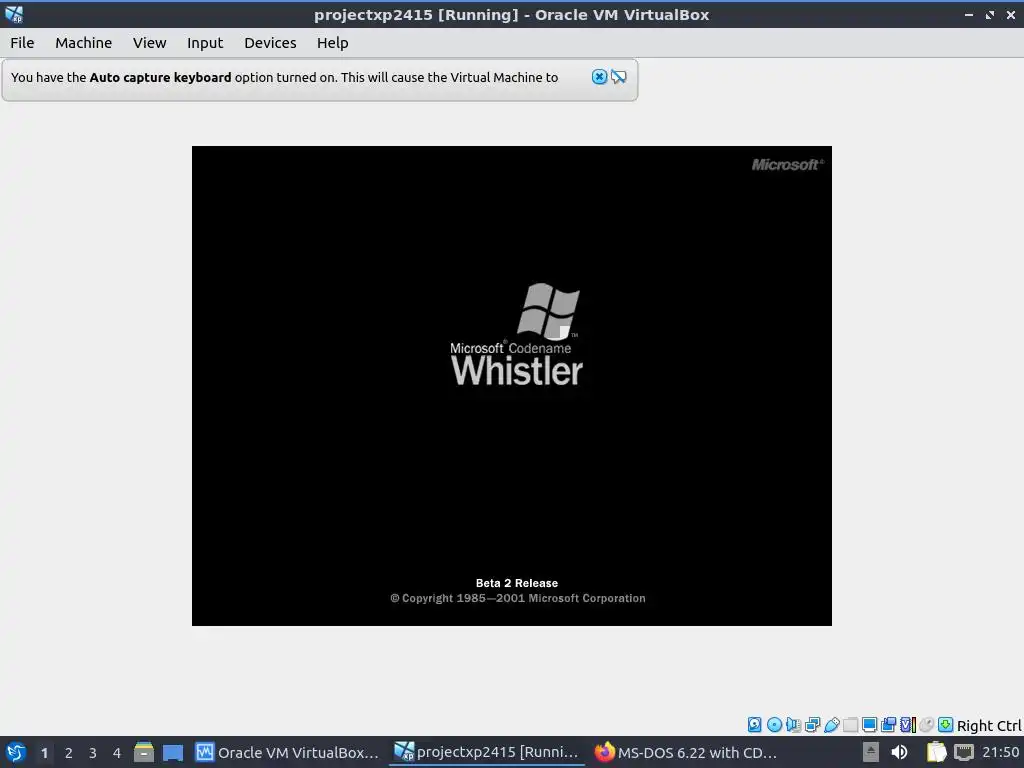Open the Input menu

[x=205, y=42]
